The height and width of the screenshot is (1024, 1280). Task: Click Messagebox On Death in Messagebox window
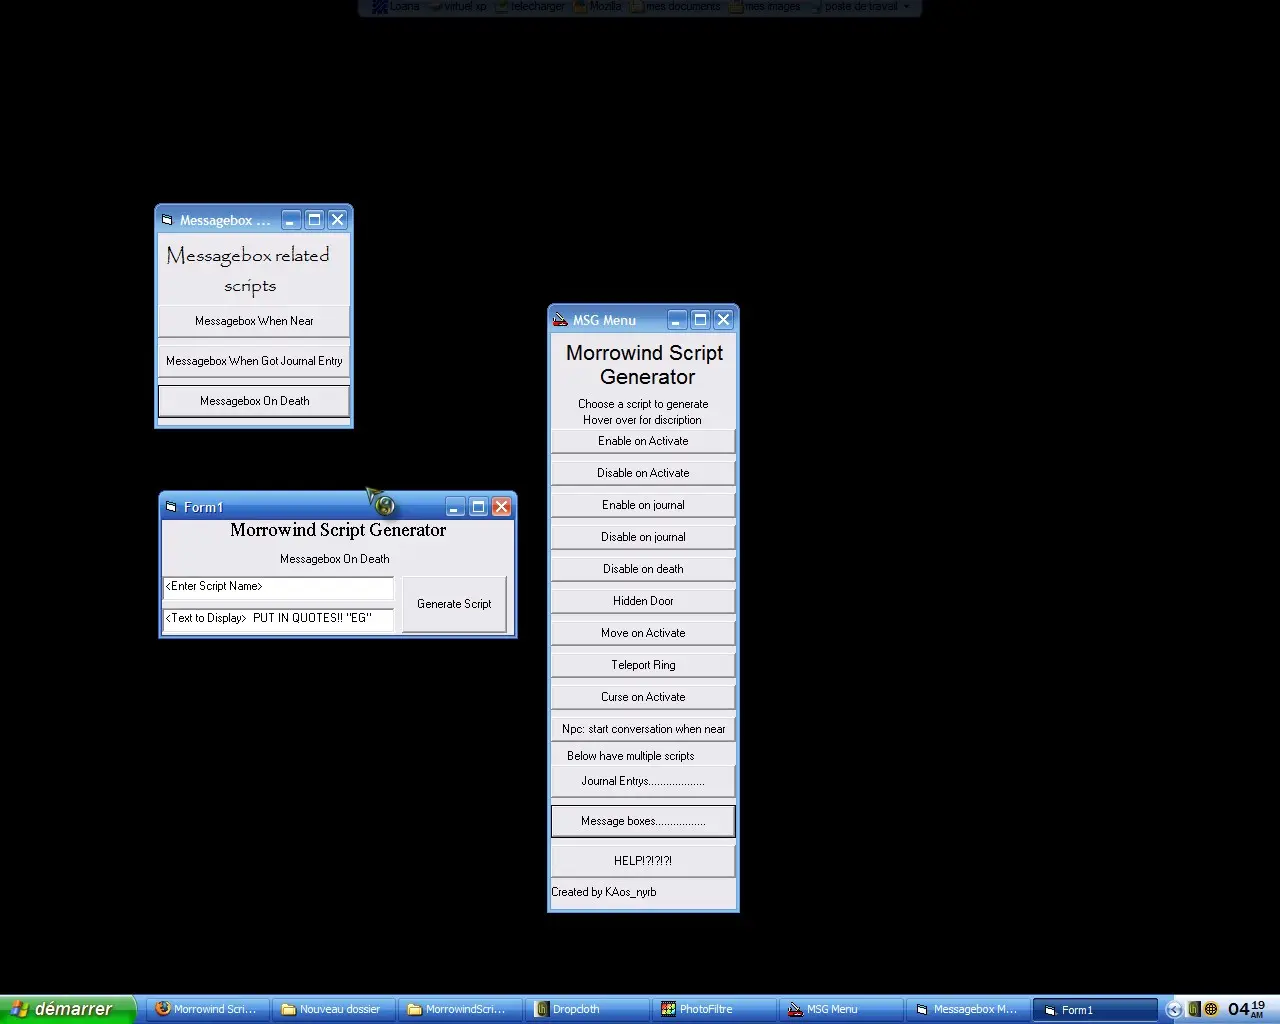click(x=254, y=401)
